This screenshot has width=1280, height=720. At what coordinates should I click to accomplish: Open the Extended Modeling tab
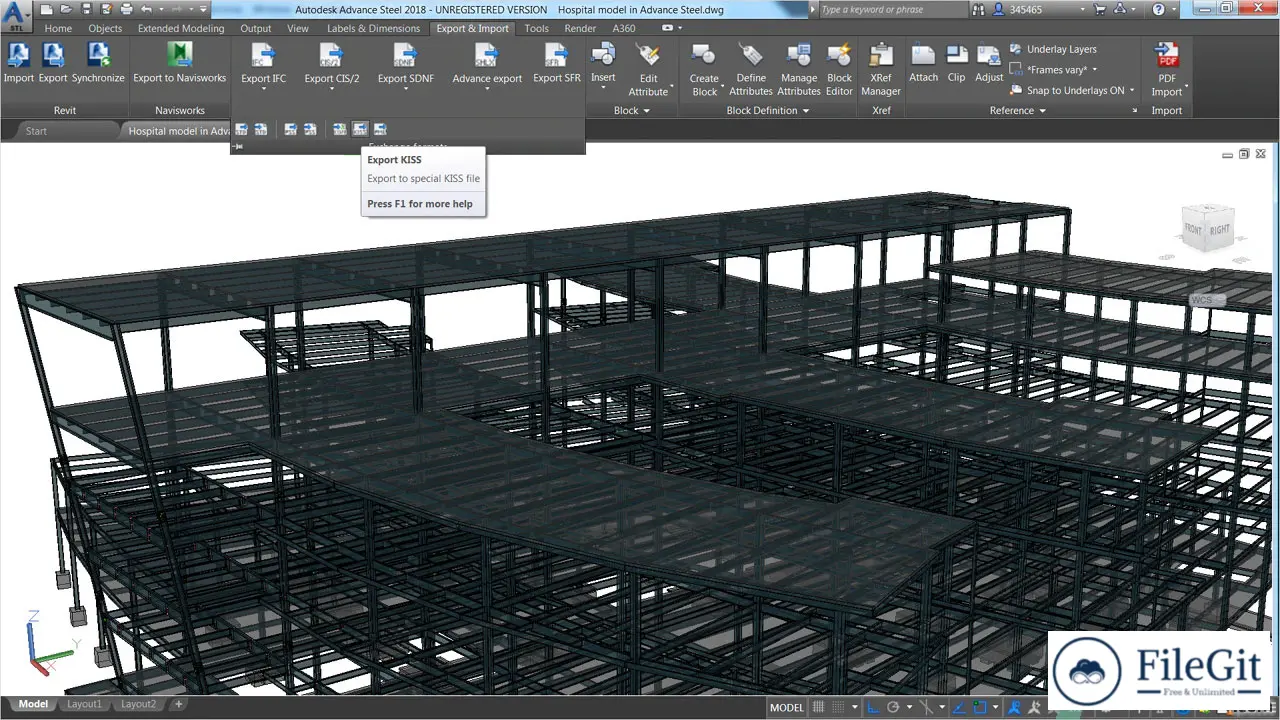[181, 28]
